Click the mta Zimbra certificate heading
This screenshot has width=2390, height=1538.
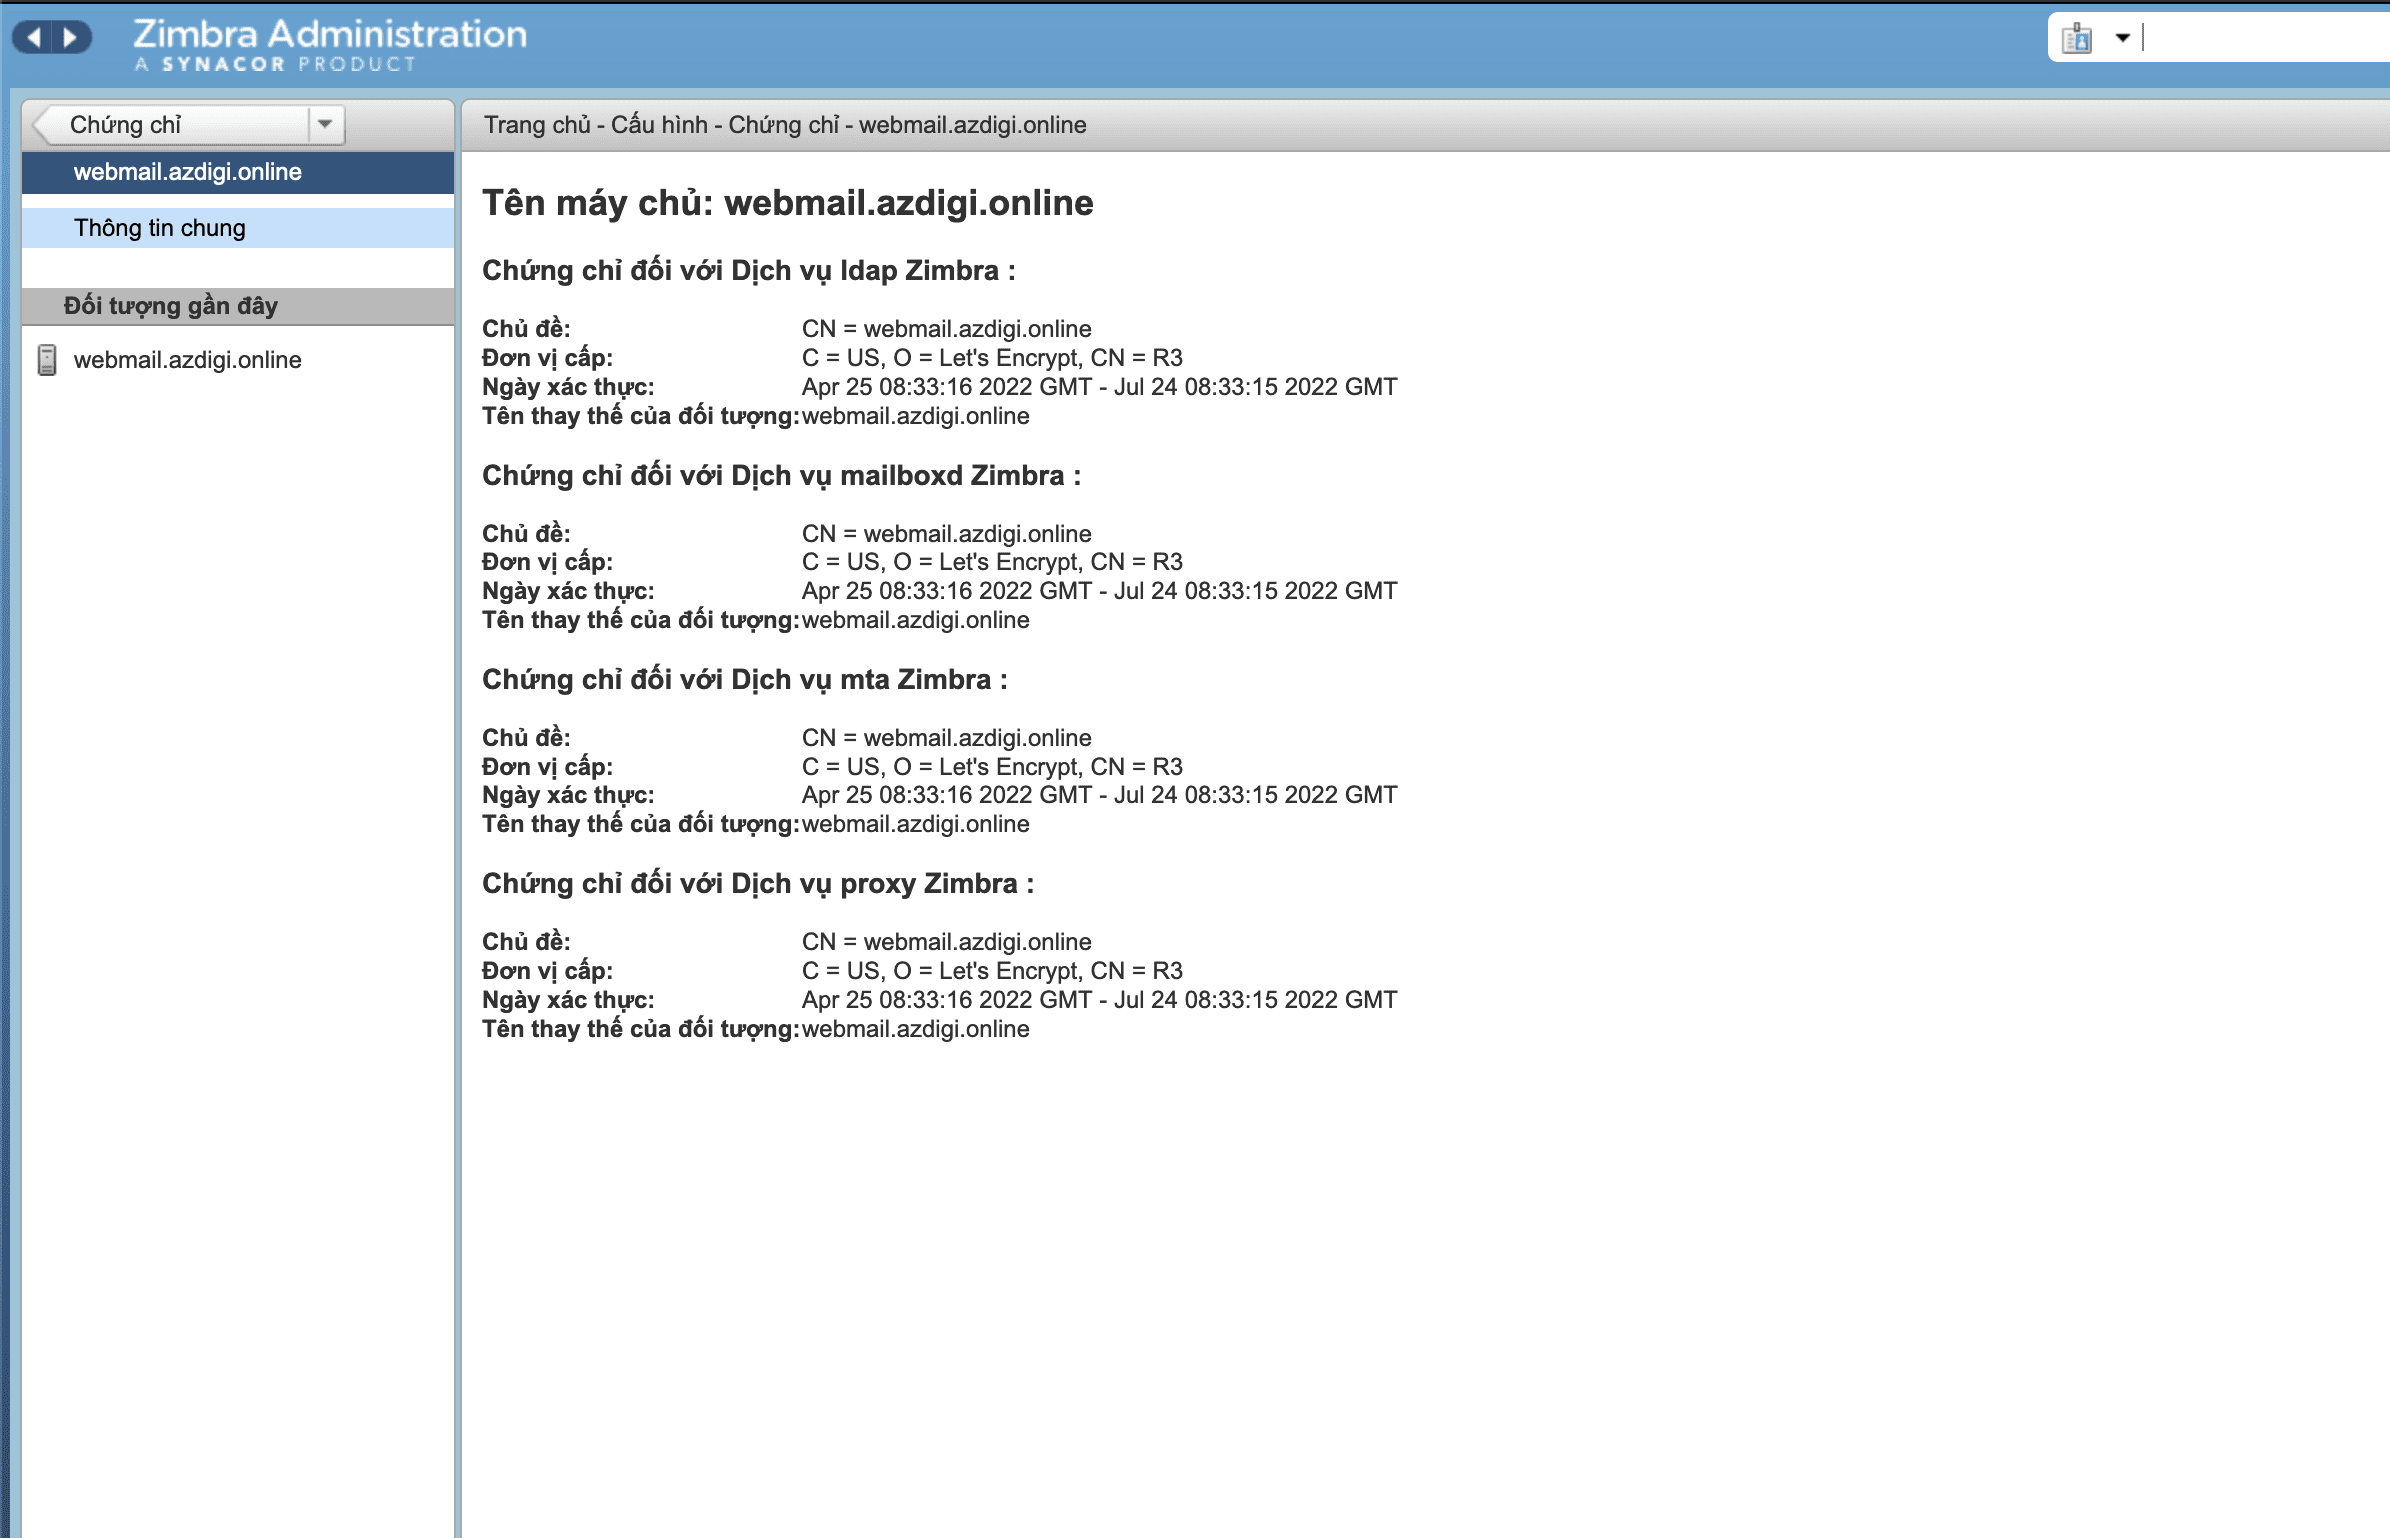point(744,680)
